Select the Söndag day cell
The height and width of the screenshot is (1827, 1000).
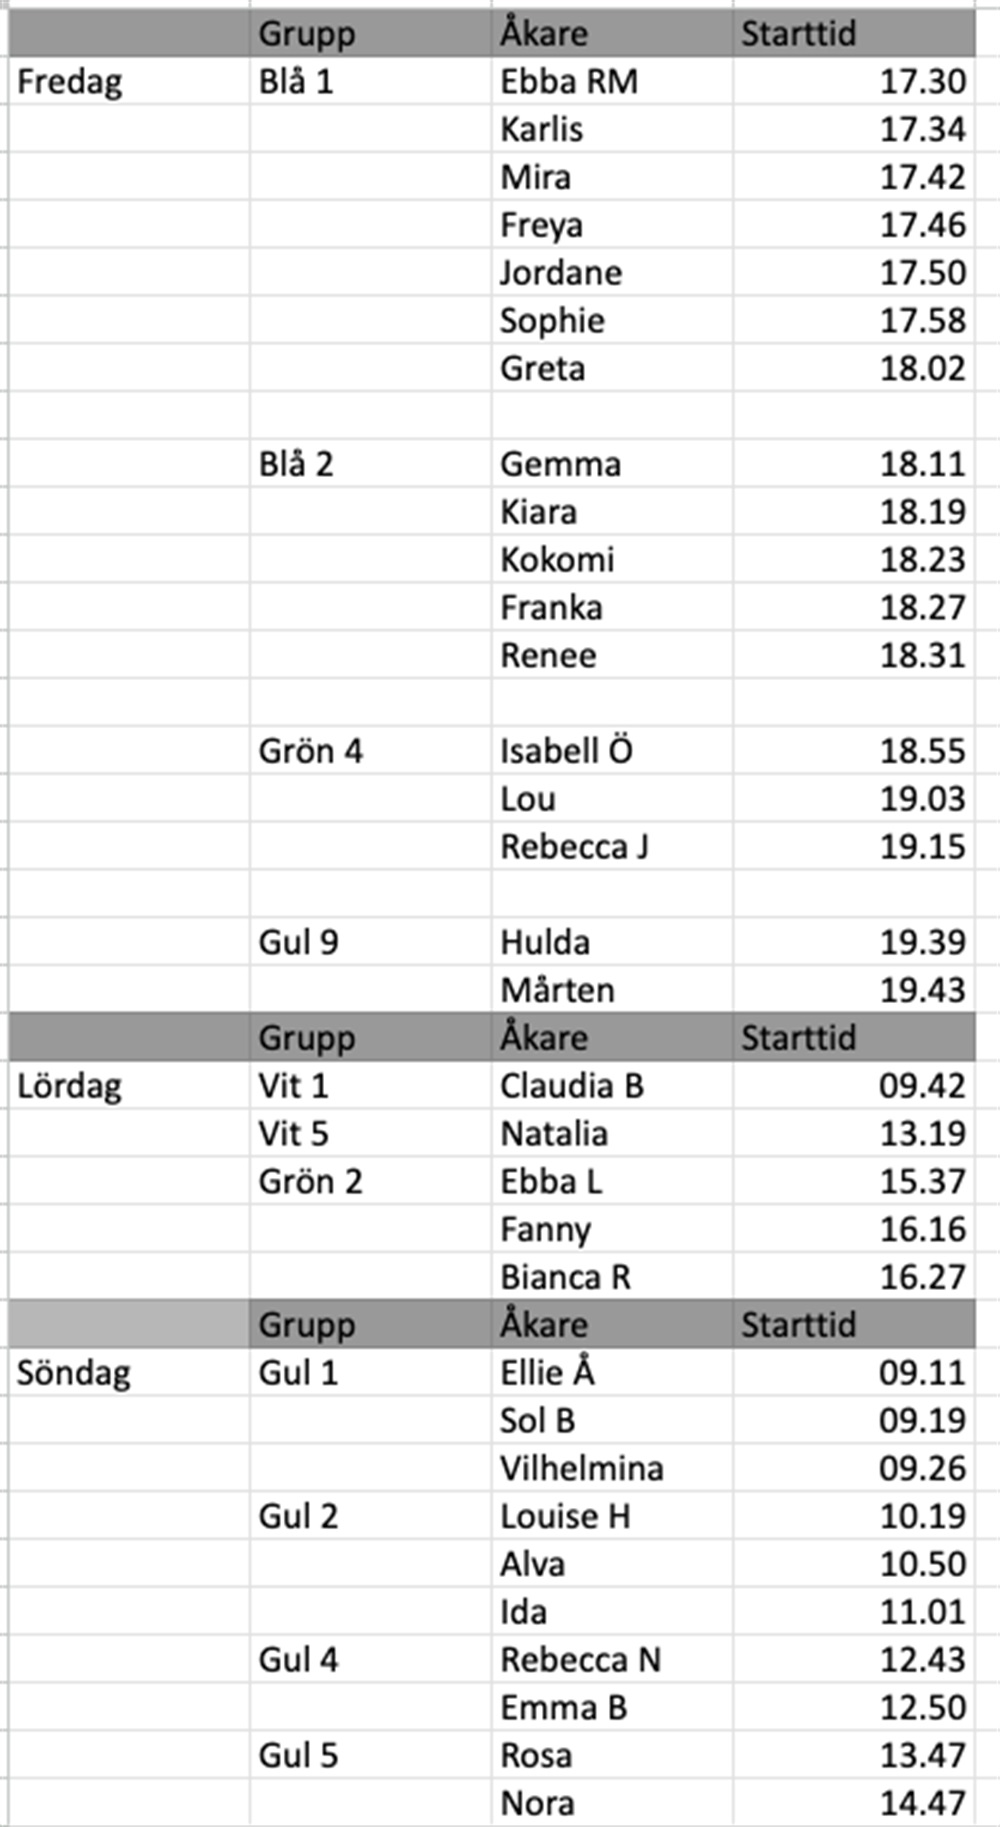(x=74, y=1374)
